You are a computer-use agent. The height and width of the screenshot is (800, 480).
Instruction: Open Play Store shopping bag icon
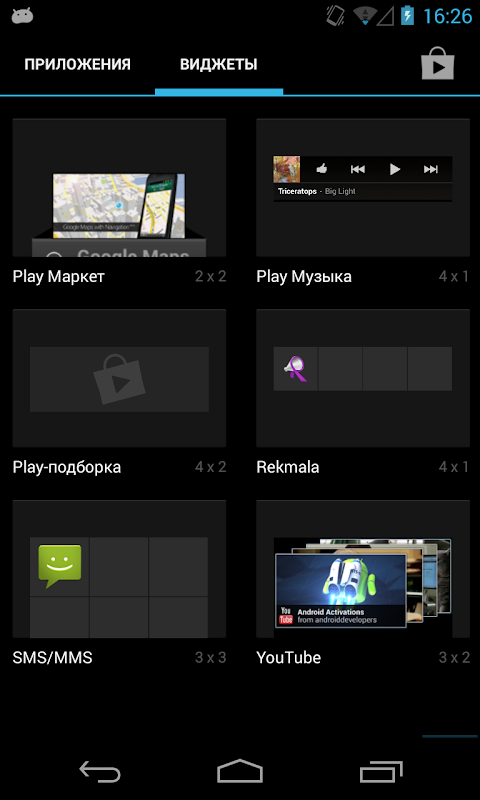tap(437, 63)
